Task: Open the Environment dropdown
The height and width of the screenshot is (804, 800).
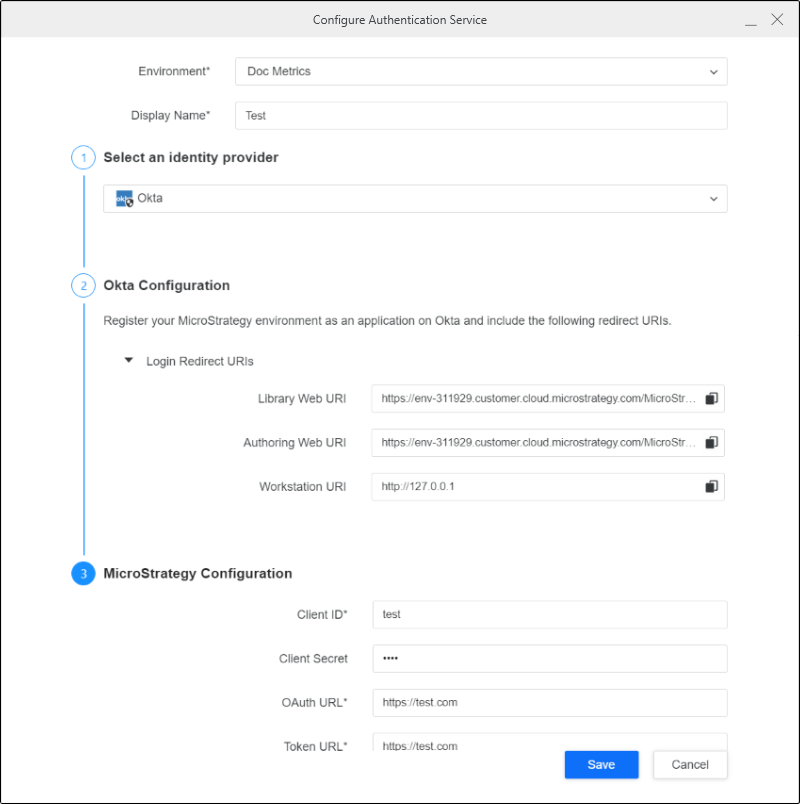Action: click(x=481, y=71)
